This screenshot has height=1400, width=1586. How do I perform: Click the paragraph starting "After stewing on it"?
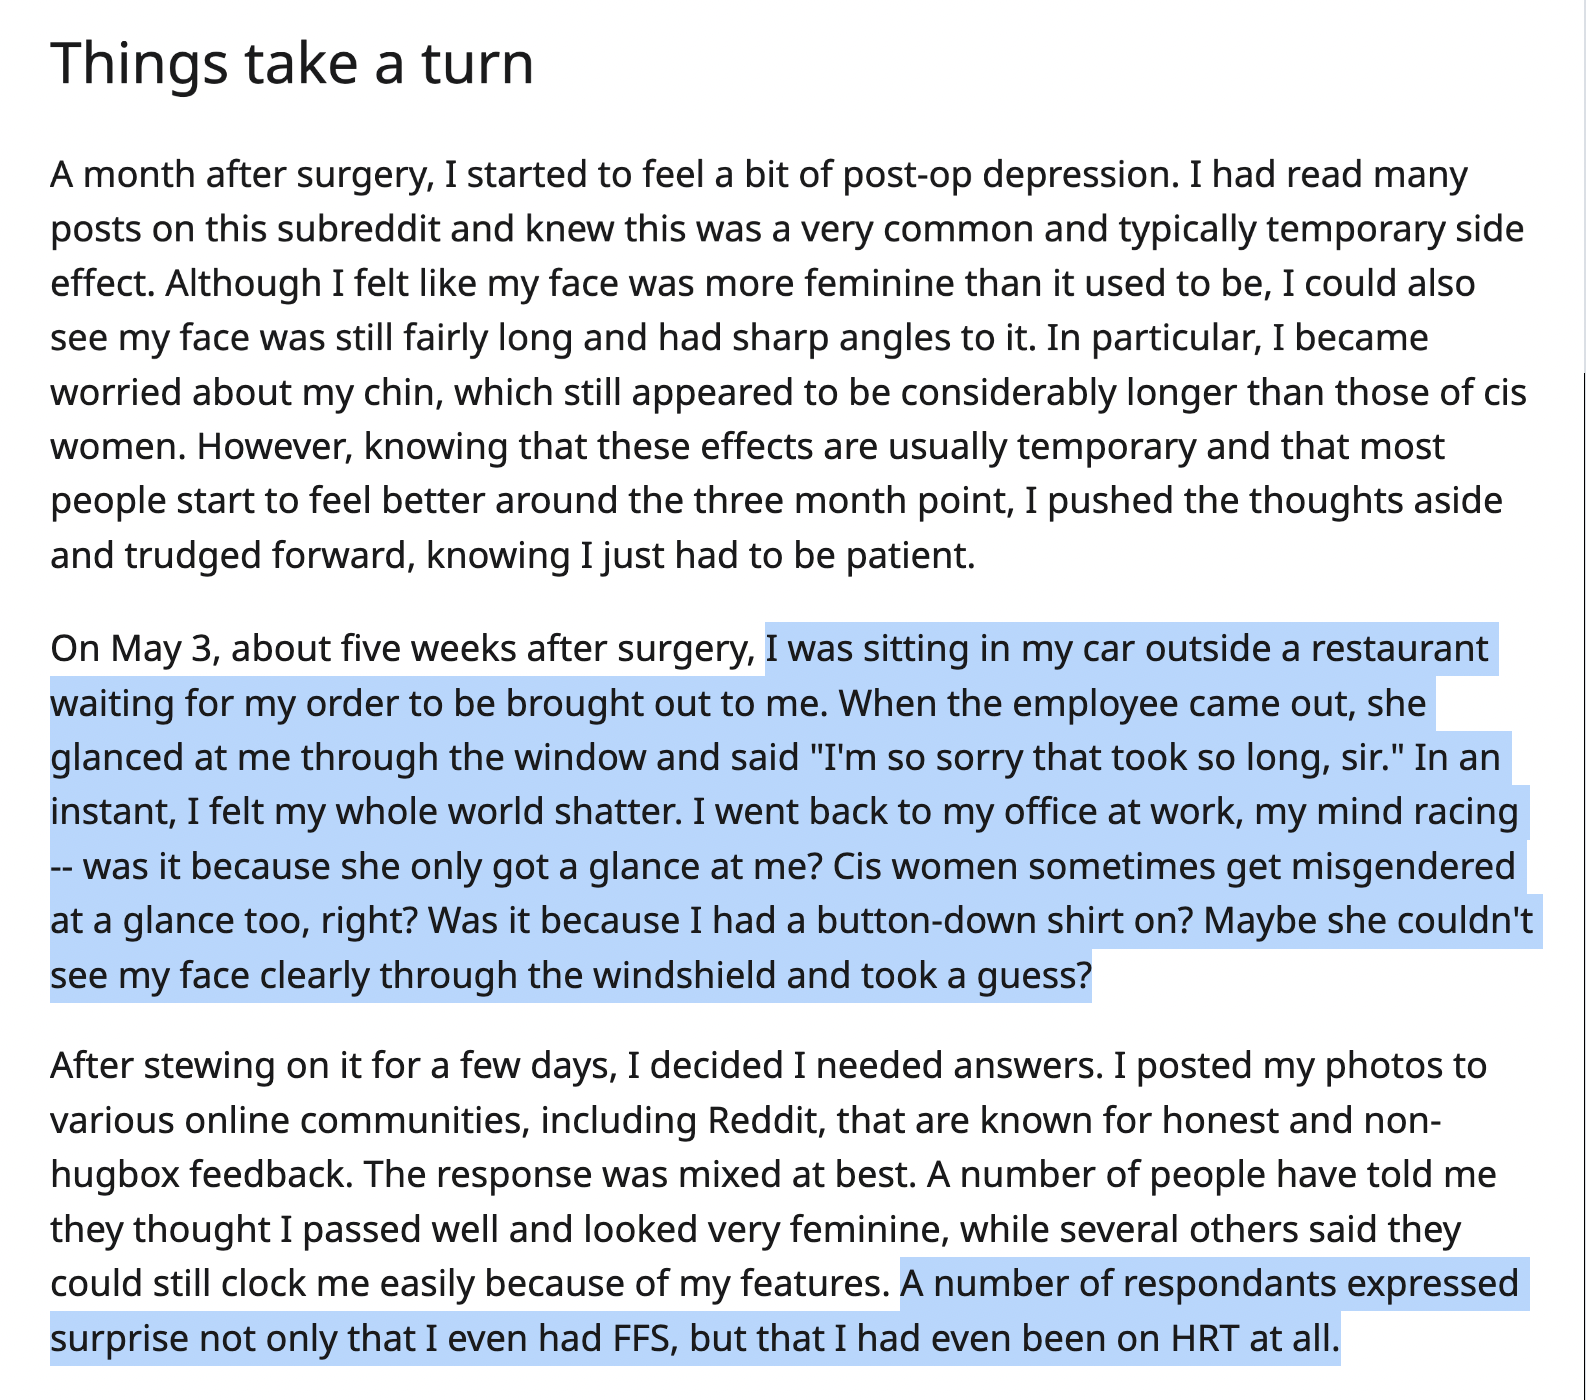[x=788, y=1201]
